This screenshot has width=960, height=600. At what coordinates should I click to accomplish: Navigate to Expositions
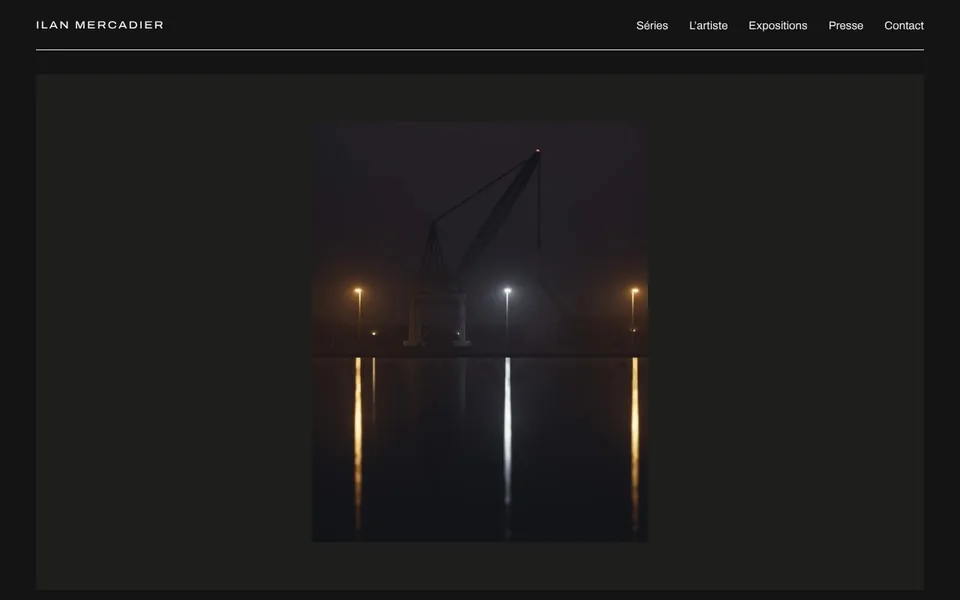point(778,26)
